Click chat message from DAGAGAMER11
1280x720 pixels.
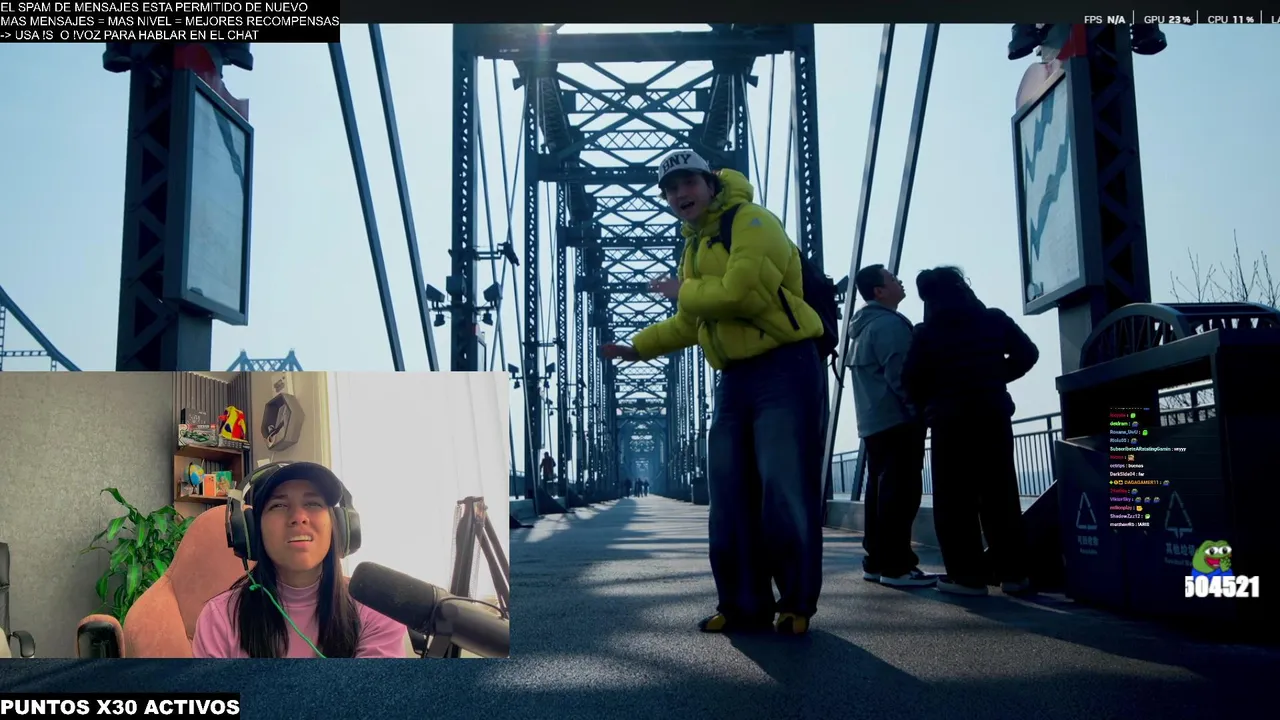1140,483
